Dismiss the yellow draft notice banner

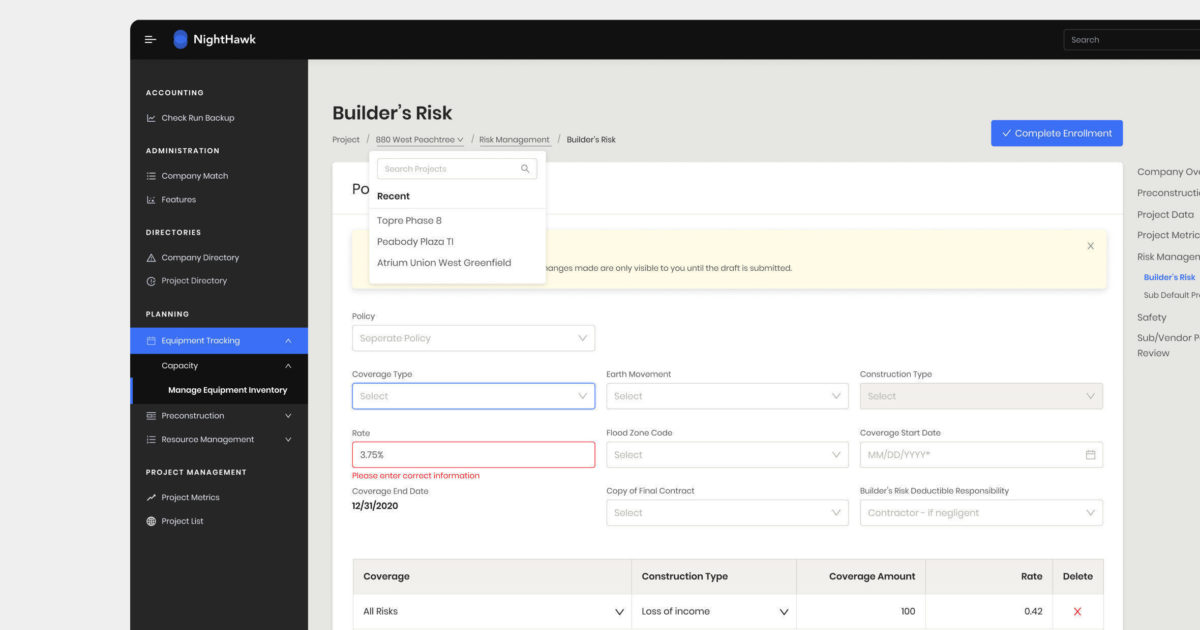[1090, 246]
